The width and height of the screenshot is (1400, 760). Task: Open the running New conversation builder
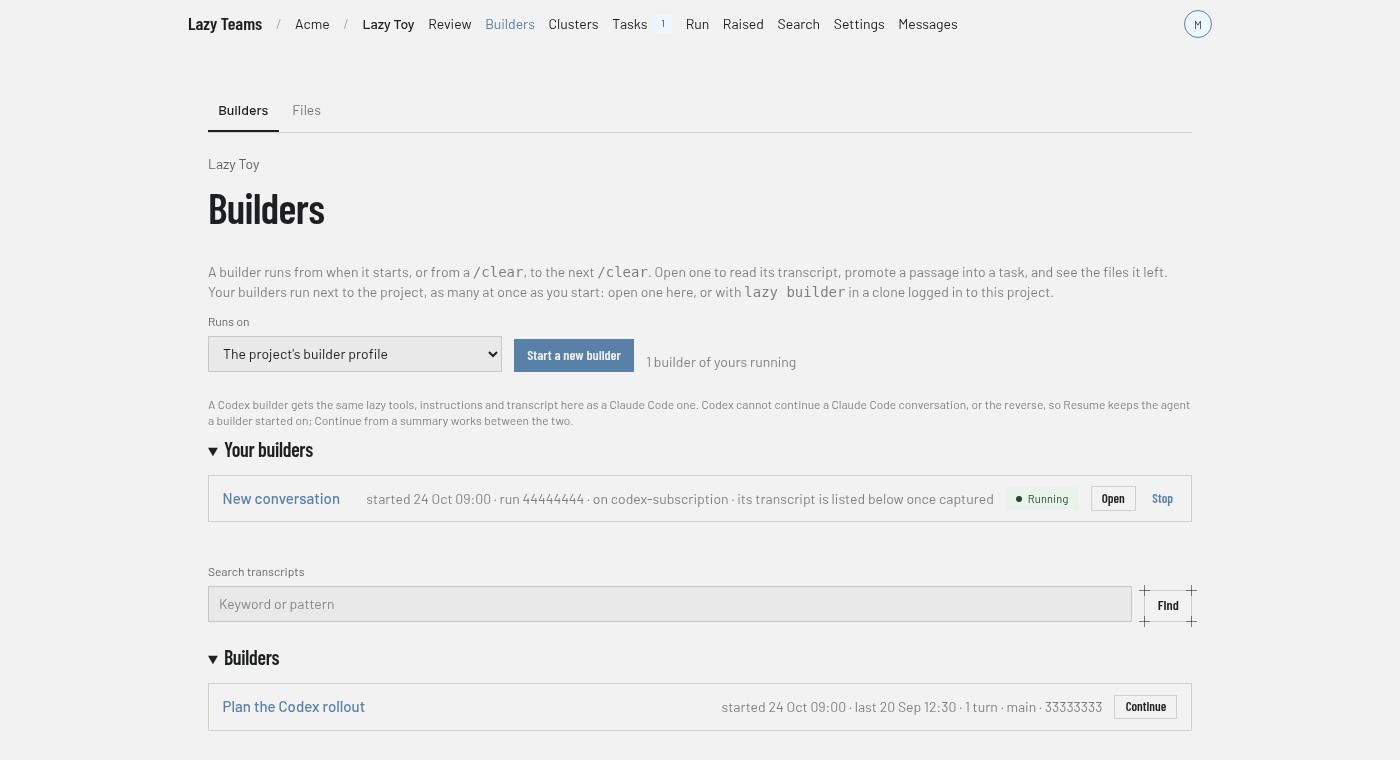tap(1113, 499)
